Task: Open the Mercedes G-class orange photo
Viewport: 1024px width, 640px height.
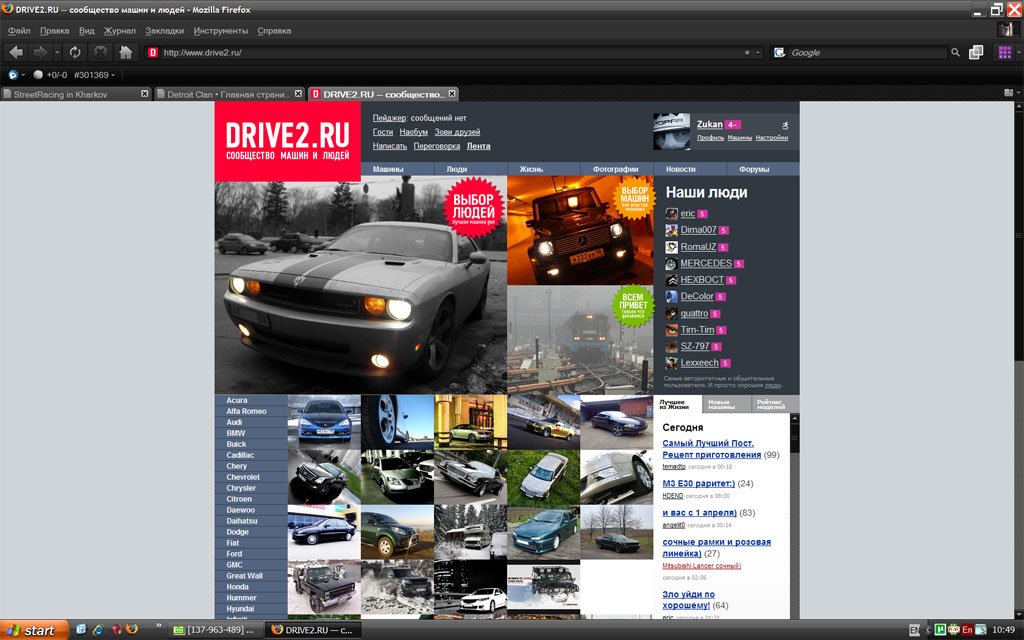Action: point(581,231)
